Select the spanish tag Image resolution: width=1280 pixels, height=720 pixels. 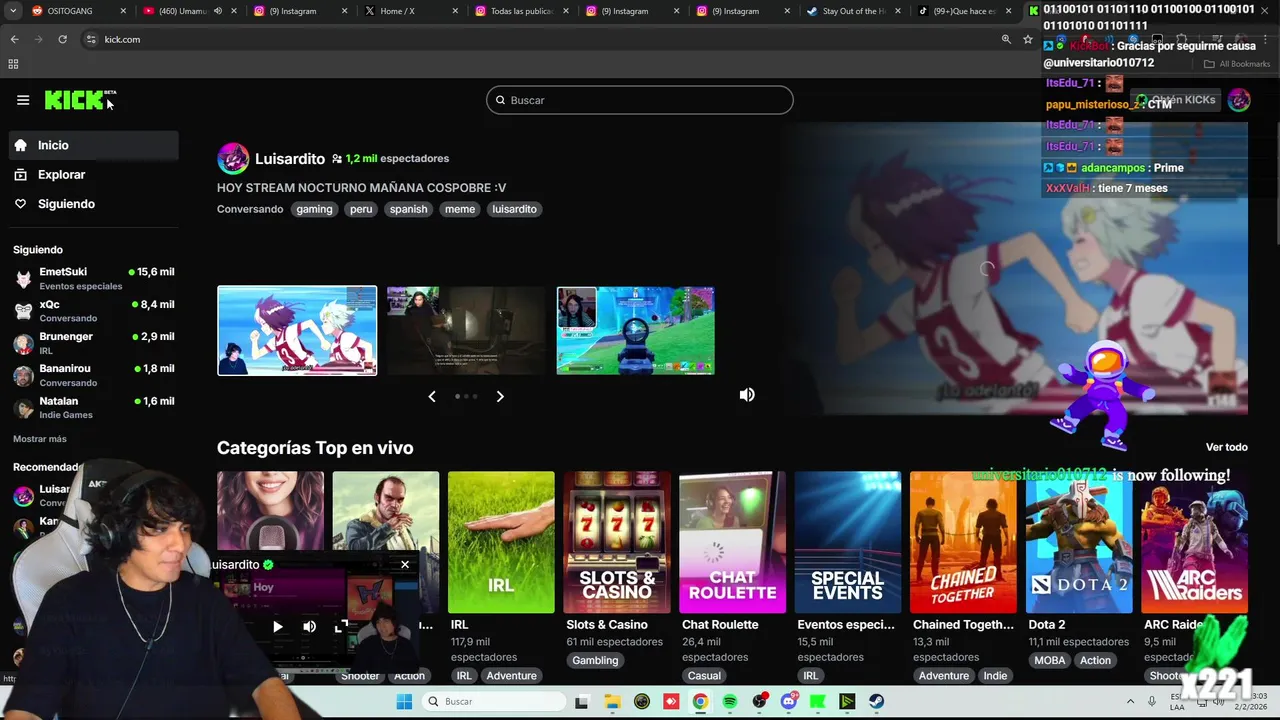(408, 209)
